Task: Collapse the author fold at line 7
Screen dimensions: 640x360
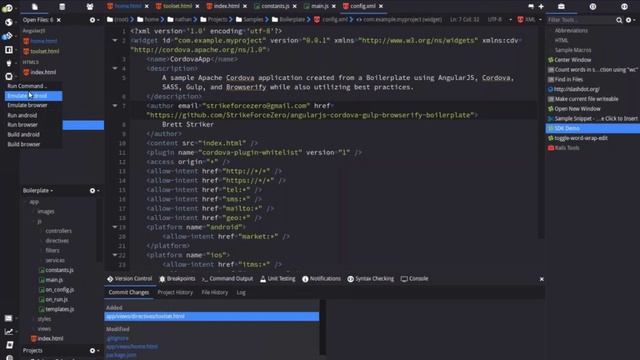Action: pos(115,105)
